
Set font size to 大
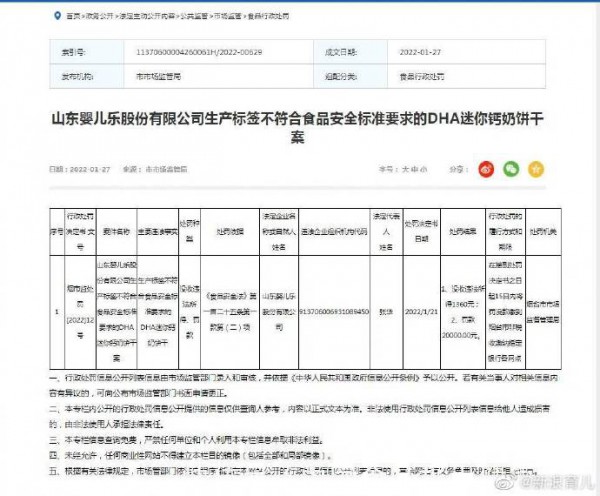[405, 169]
